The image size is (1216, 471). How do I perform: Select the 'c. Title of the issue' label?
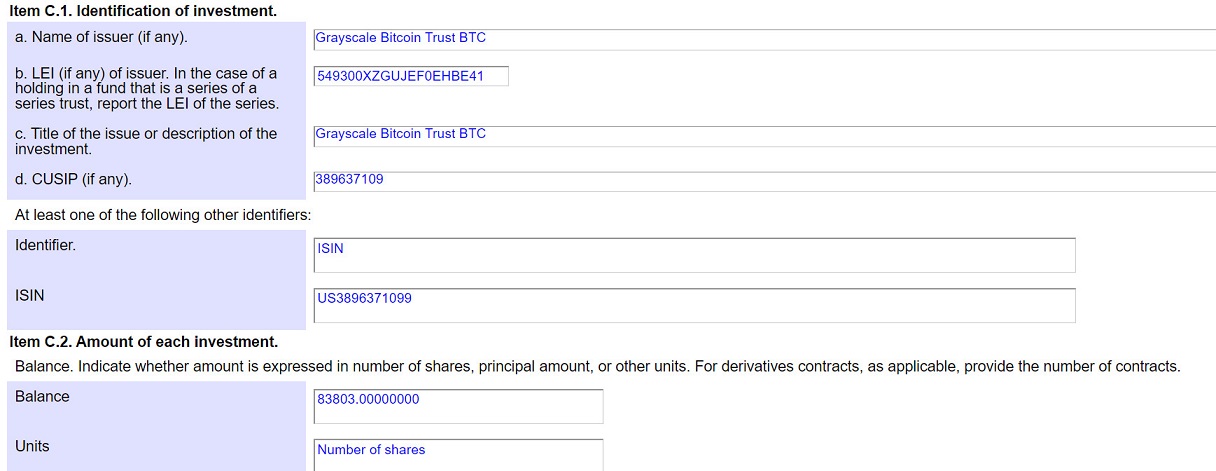point(146,141)
